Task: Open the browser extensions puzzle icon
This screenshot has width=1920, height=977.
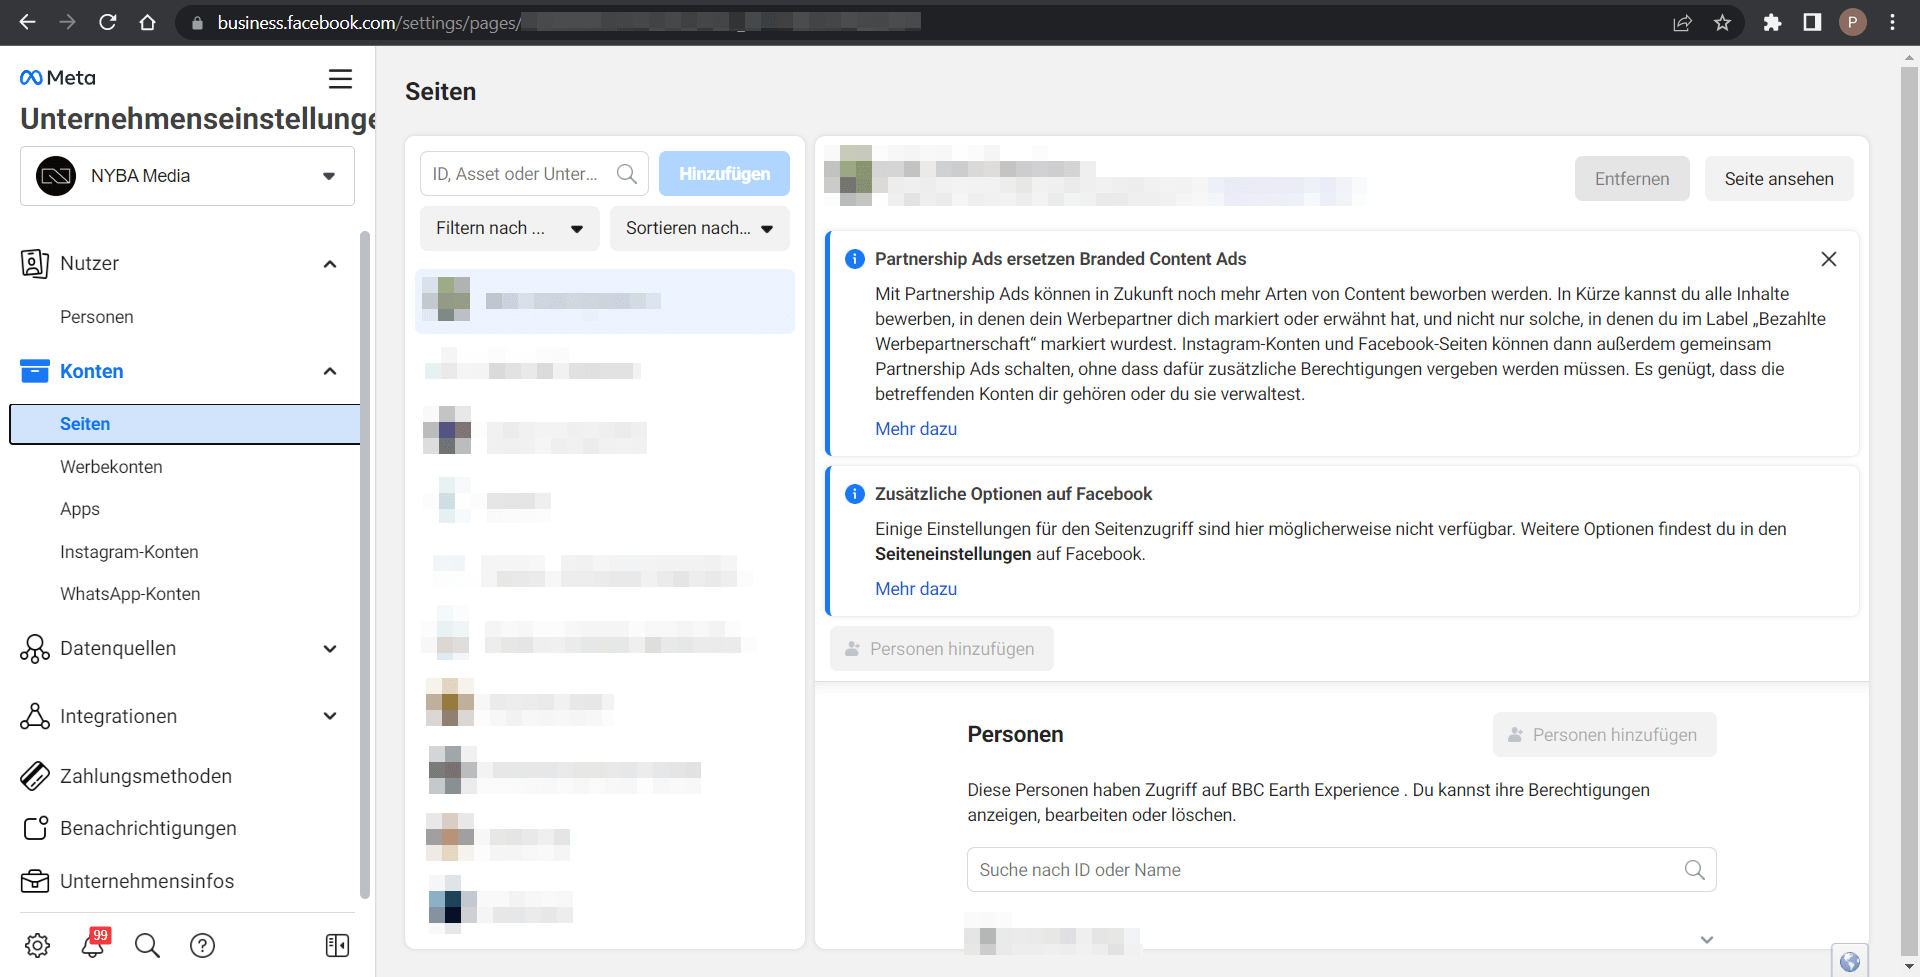Action: (1772, 22)
